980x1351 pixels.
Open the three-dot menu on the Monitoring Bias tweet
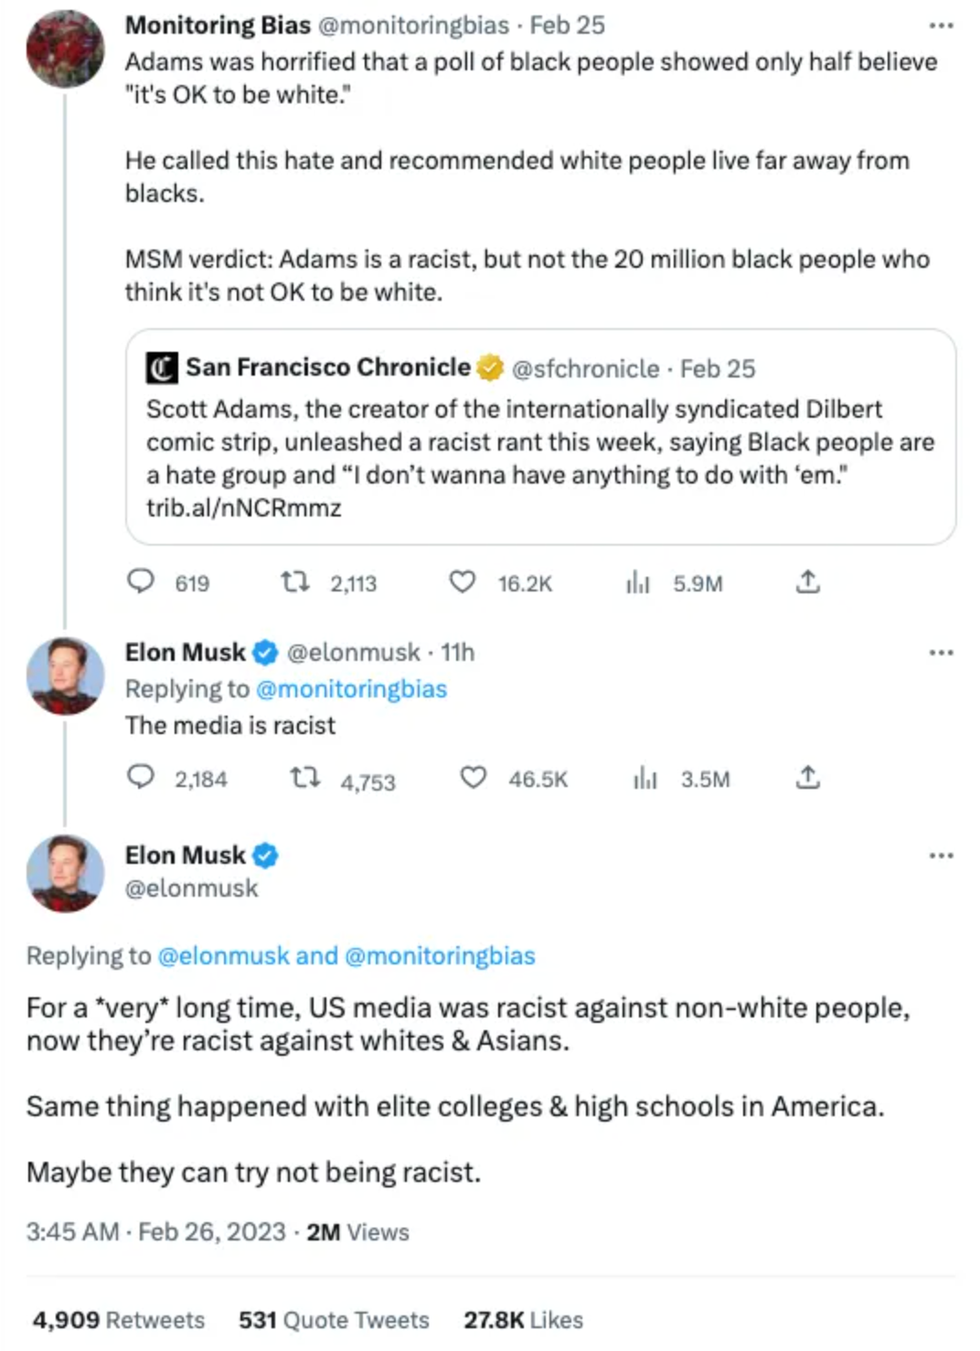coord(941,23)
